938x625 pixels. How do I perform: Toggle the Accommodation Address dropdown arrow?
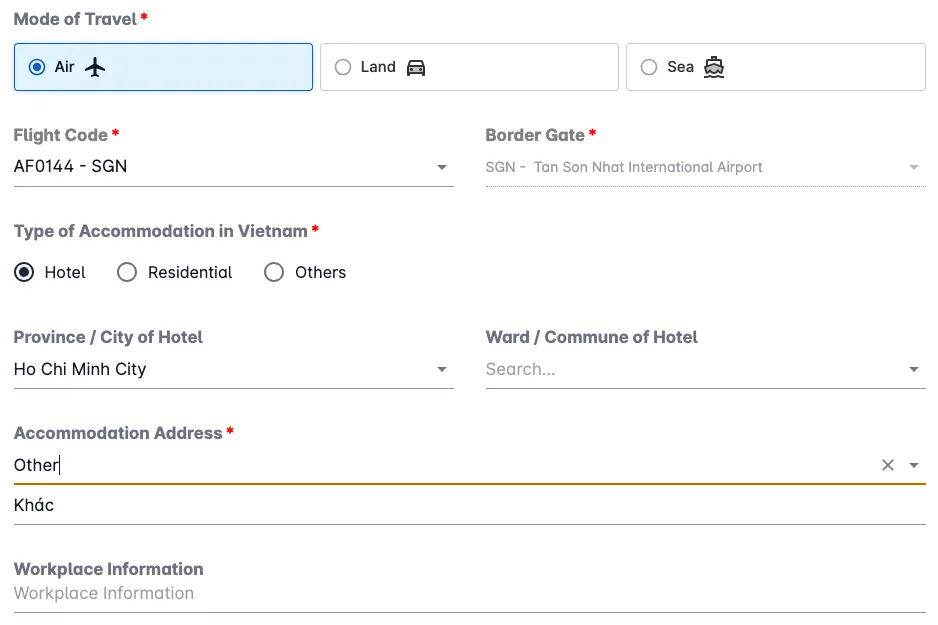click(x=913, y=465)
